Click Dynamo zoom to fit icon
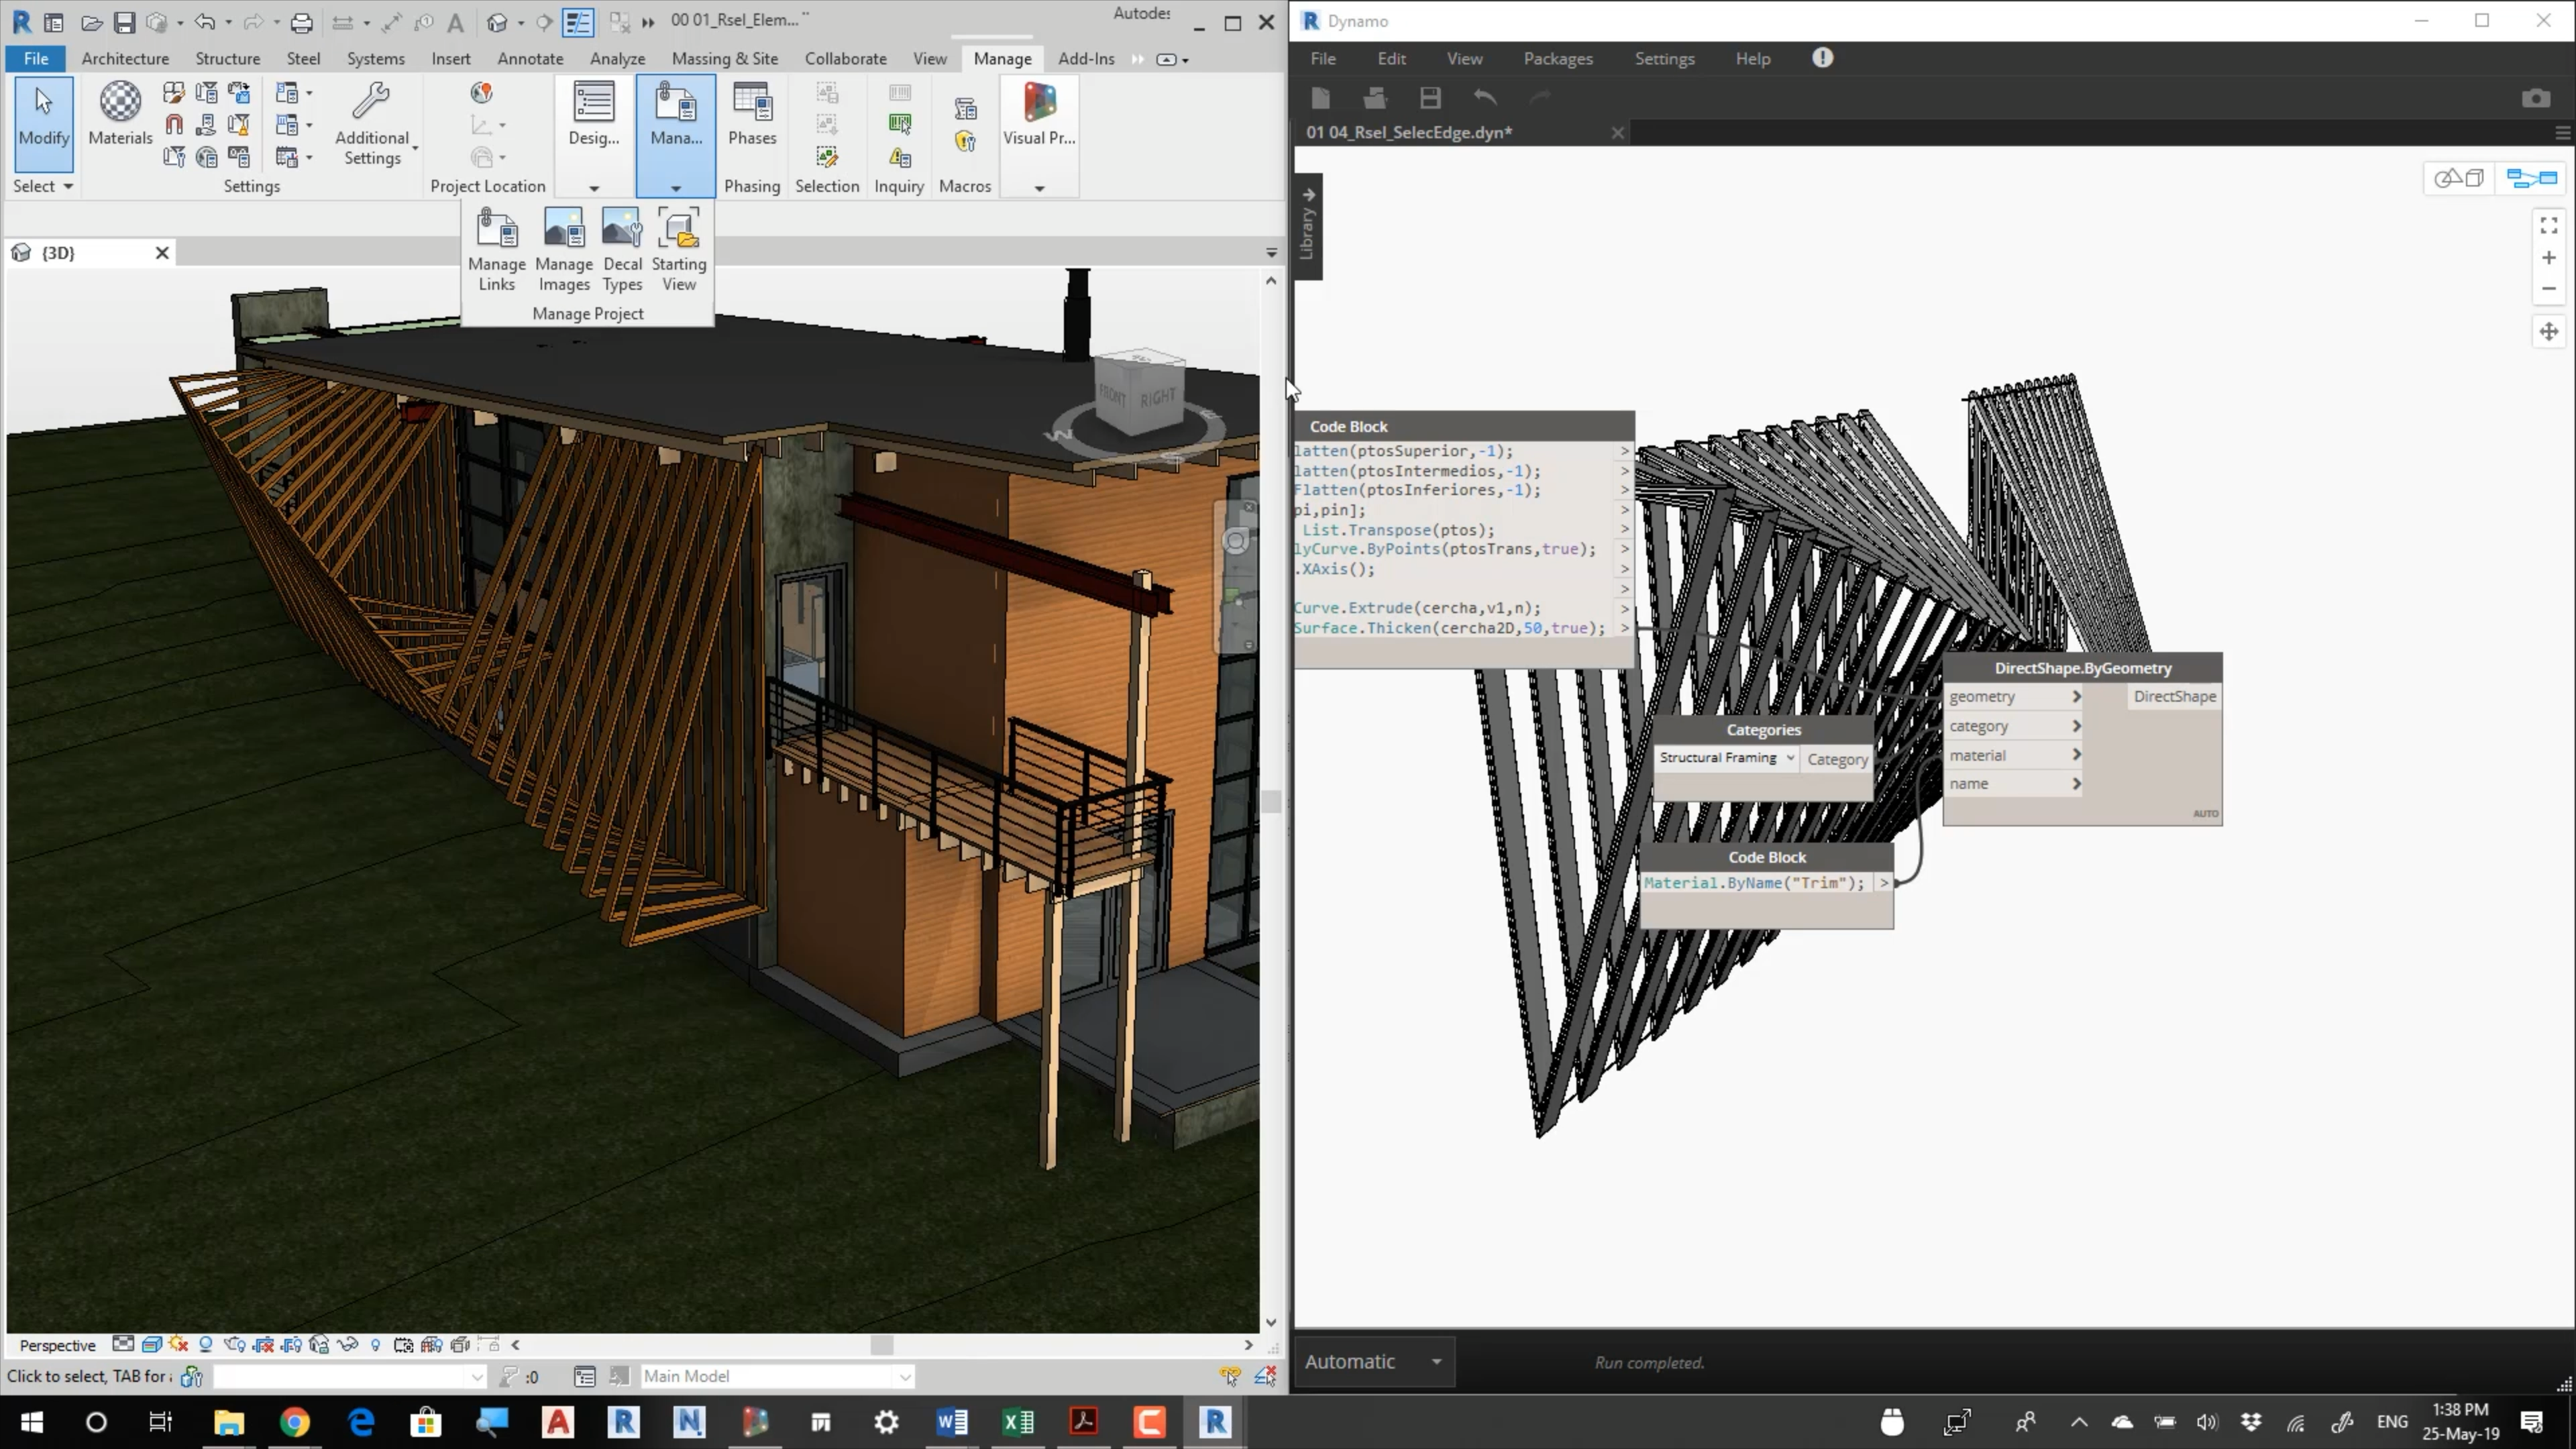 point(2548,226)
